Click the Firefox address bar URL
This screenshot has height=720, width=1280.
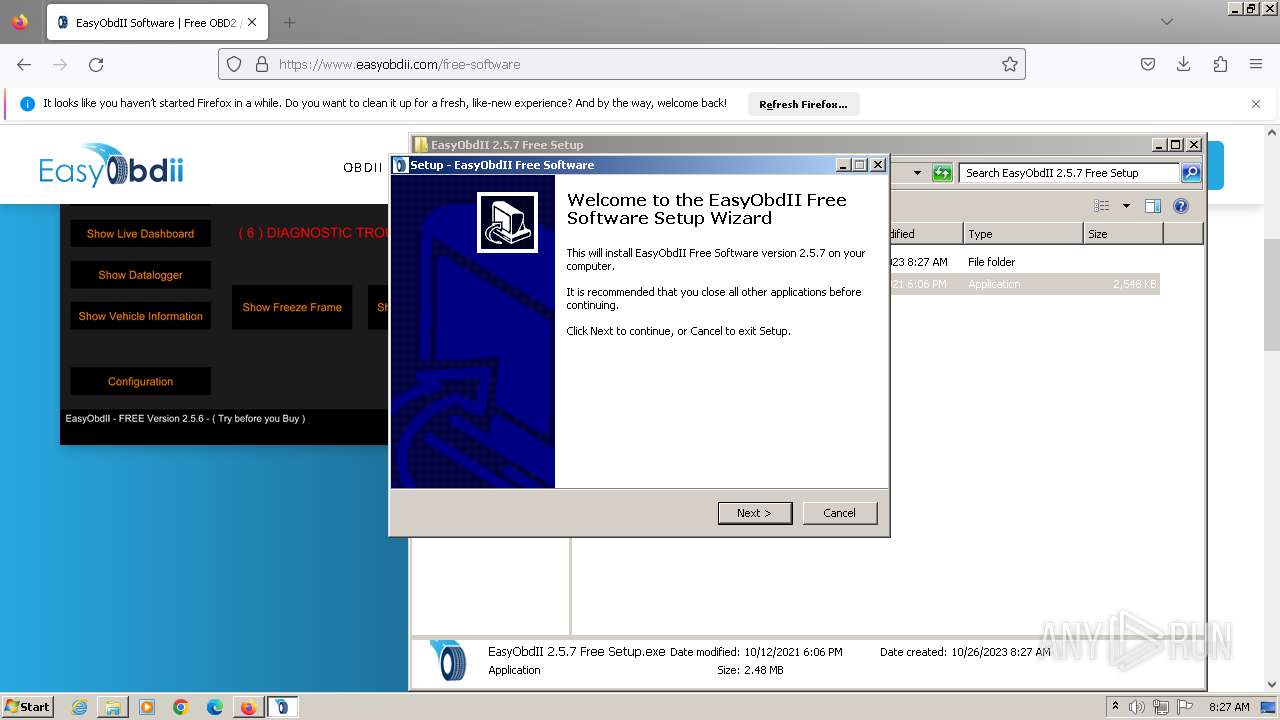coord(400,64)
